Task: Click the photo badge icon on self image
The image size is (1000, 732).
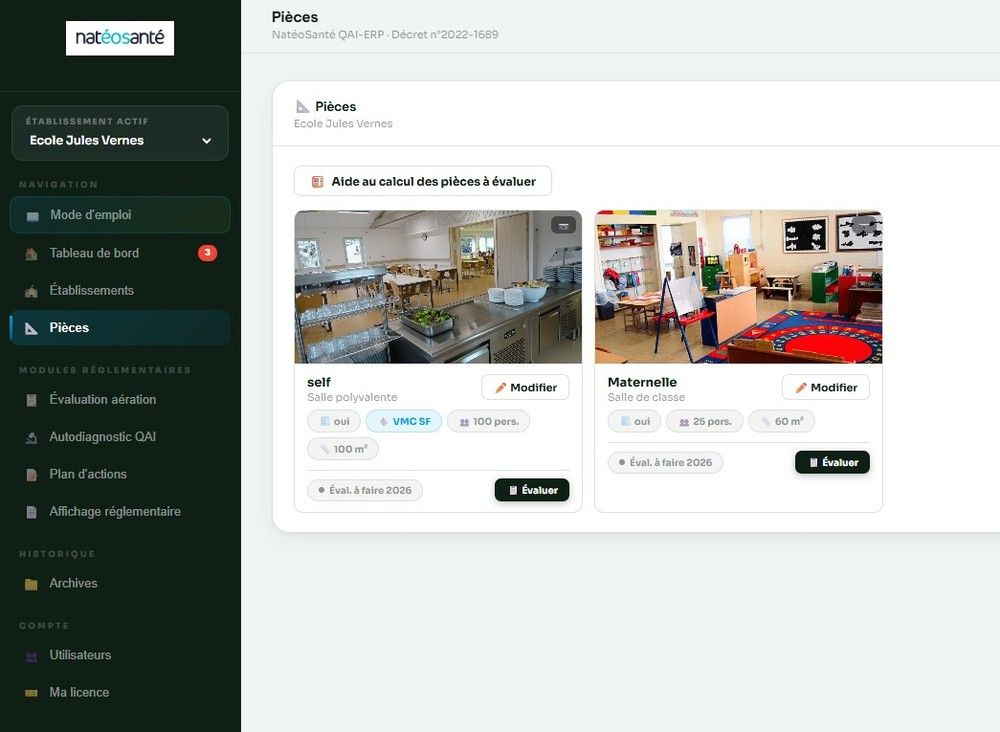Action: (x=563, y=225)
